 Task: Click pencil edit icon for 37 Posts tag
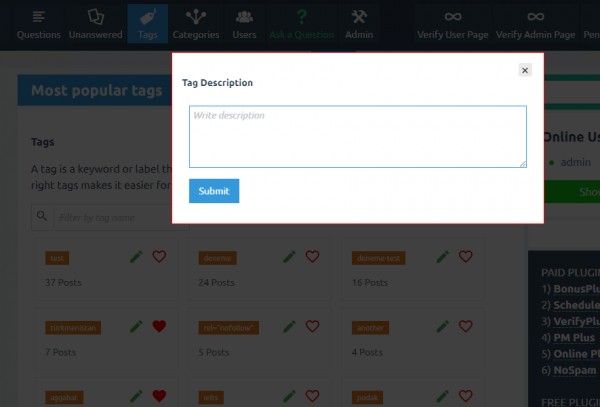click(x=136, y=257)
